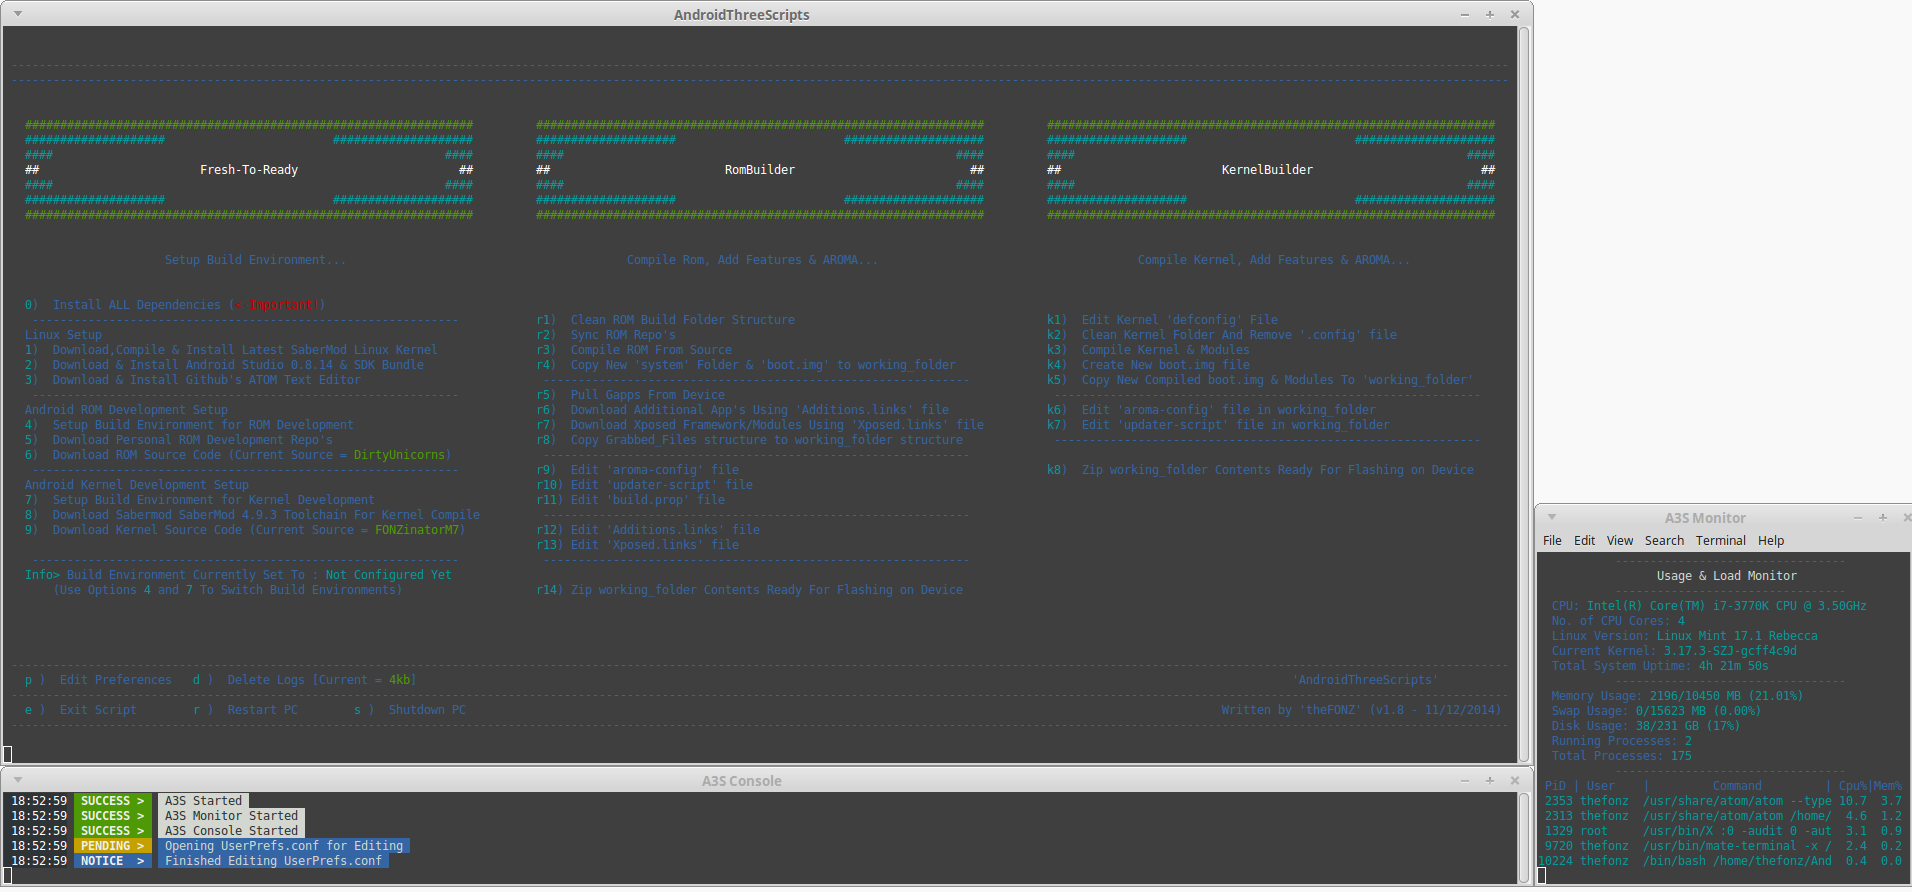Open Edit menu in A3S Monitor

tap(1585, 540)
